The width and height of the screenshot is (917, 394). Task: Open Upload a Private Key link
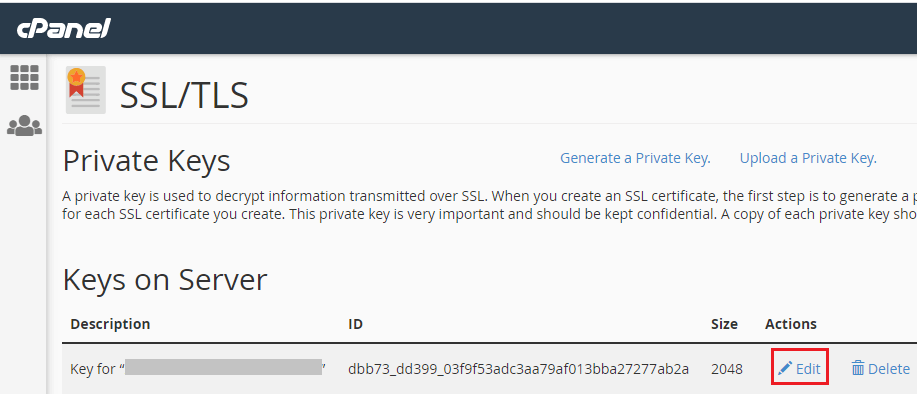click(x=808, y=158)
